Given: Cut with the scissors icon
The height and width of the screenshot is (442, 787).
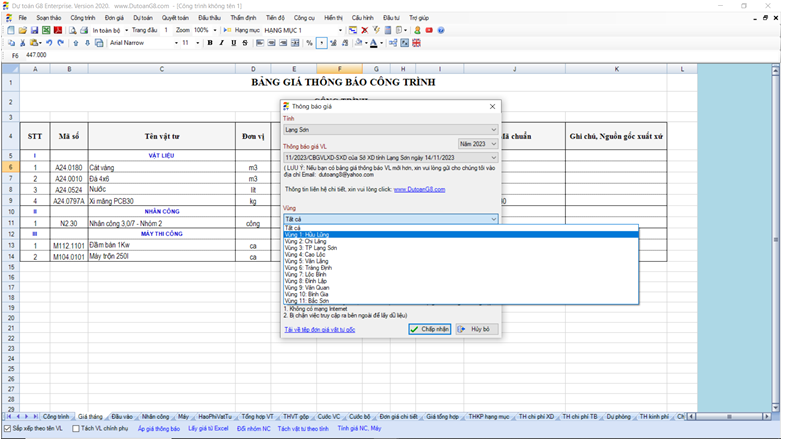Looking at the screenshot, I should pos(23,43).
